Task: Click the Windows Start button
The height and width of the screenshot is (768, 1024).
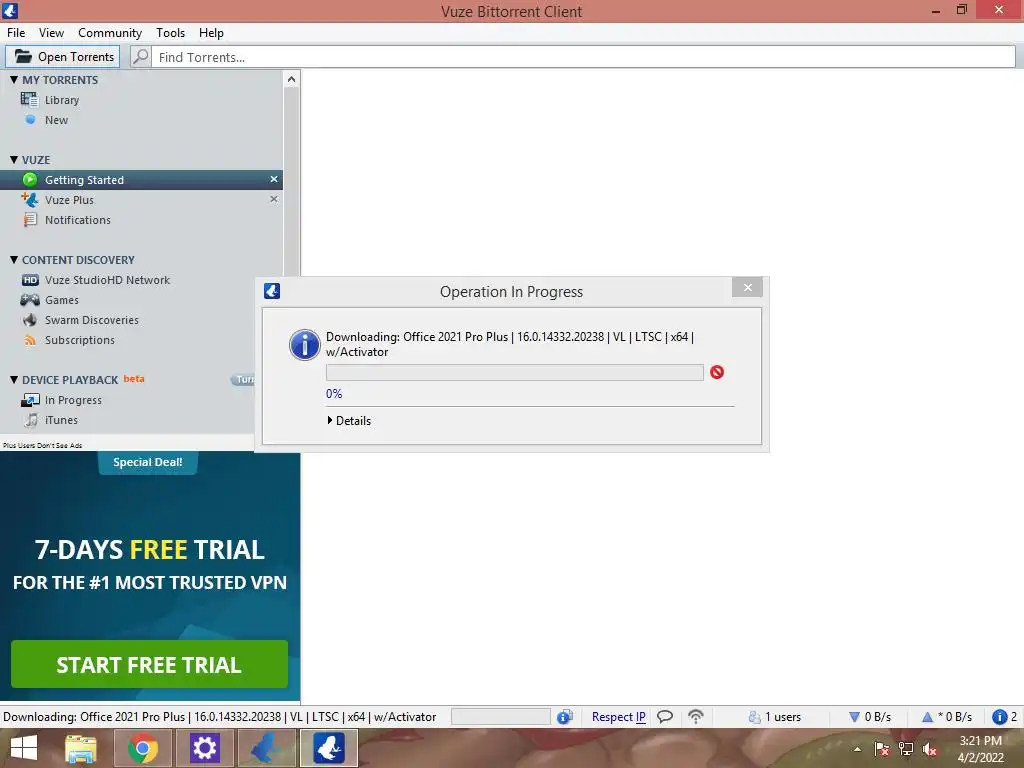Action: [24, 748]
